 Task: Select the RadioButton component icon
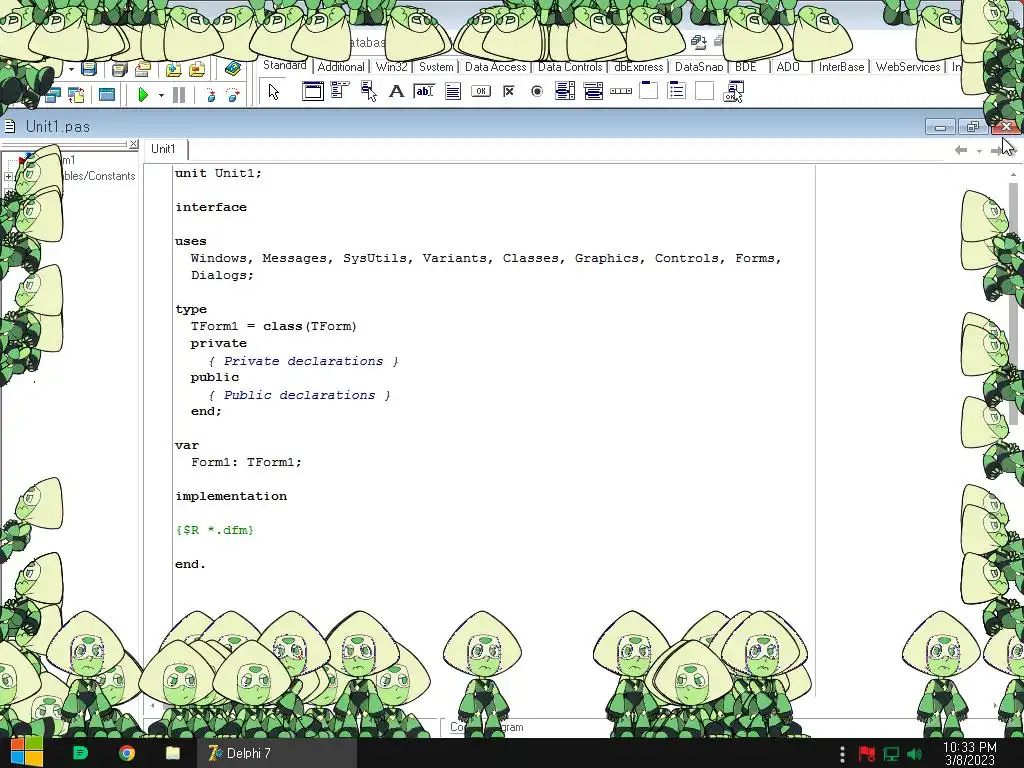point(537,91)
